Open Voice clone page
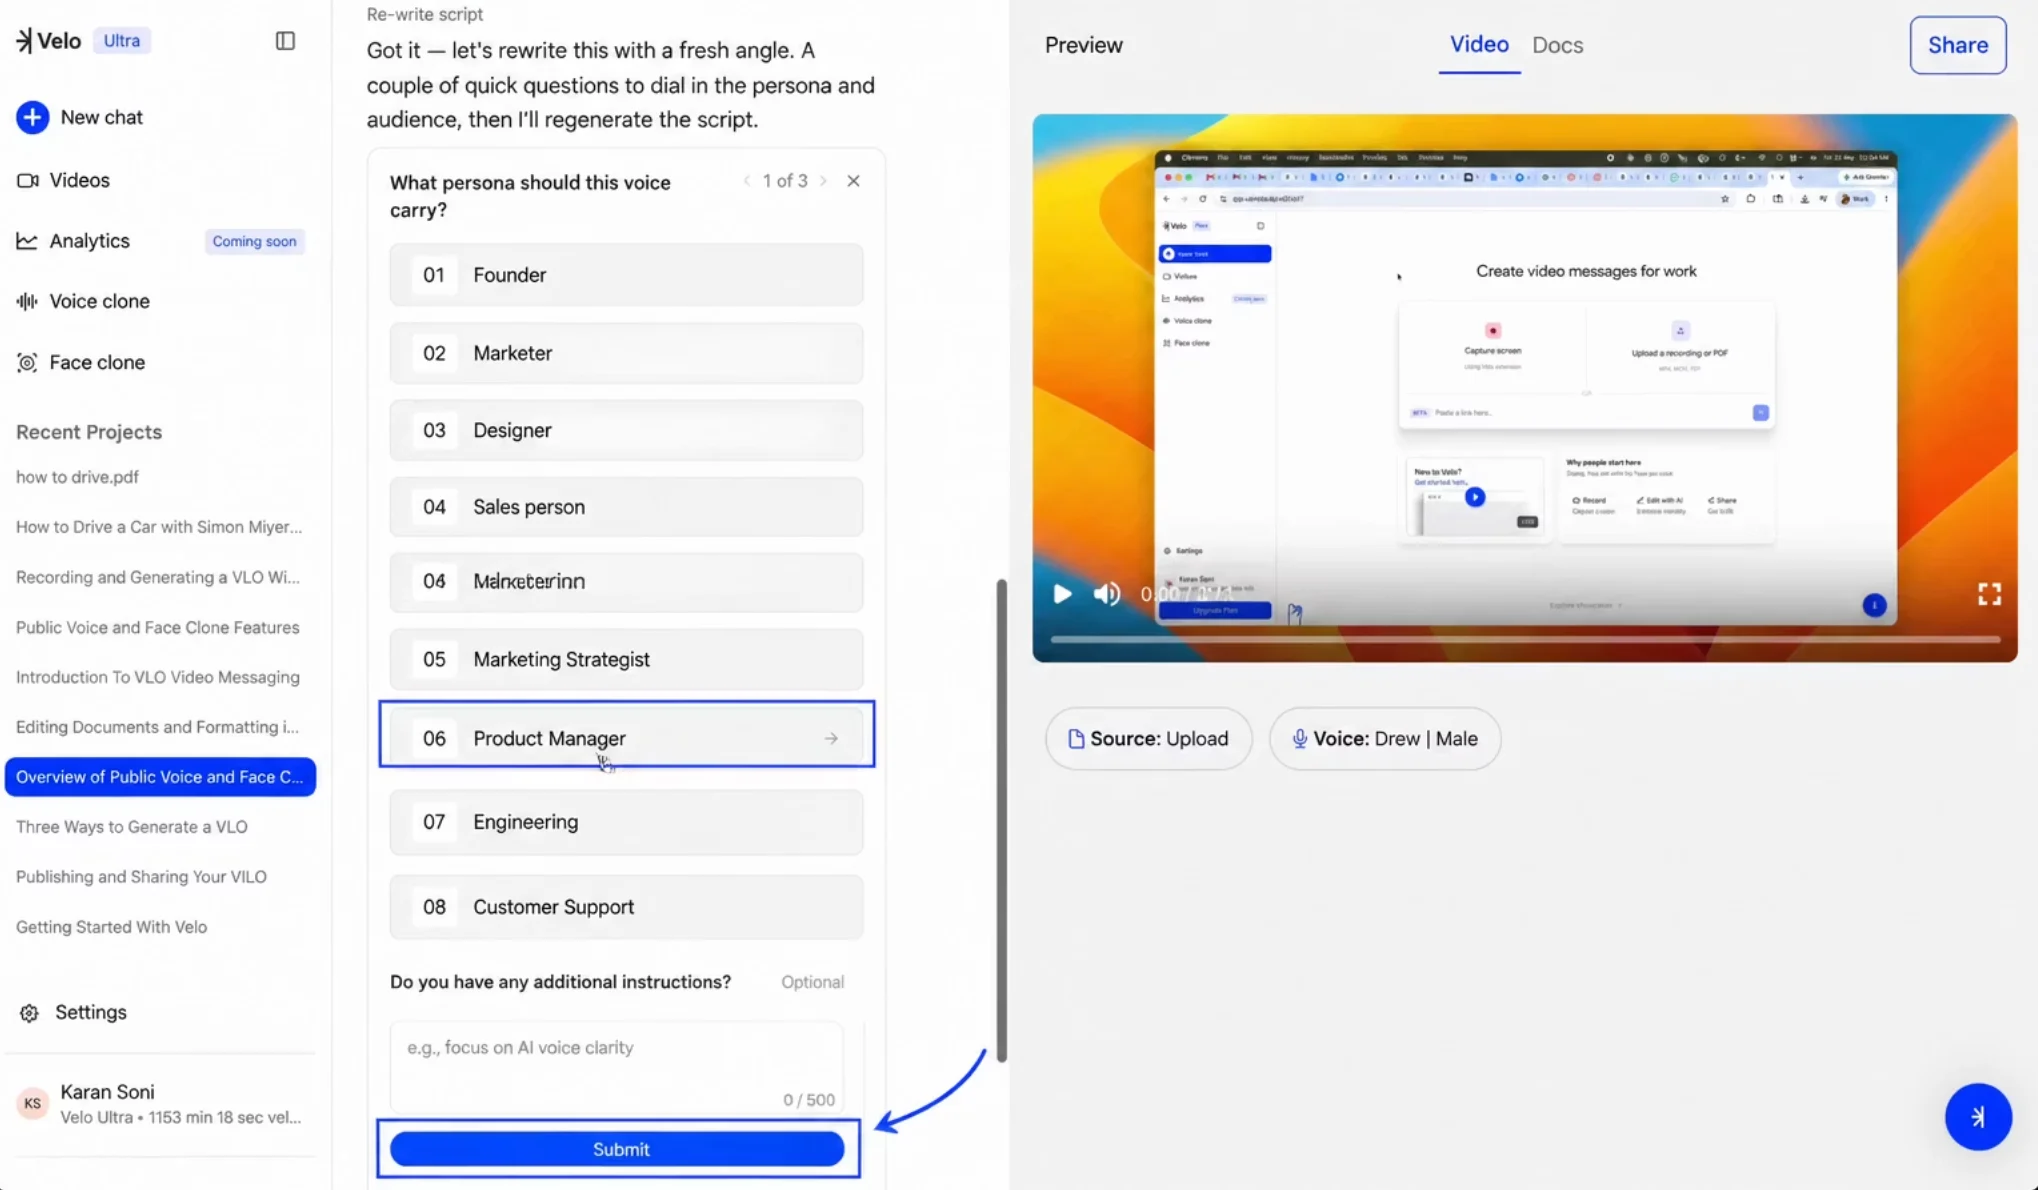Viewport: 2038px width, 1190px height. point(99,301)
